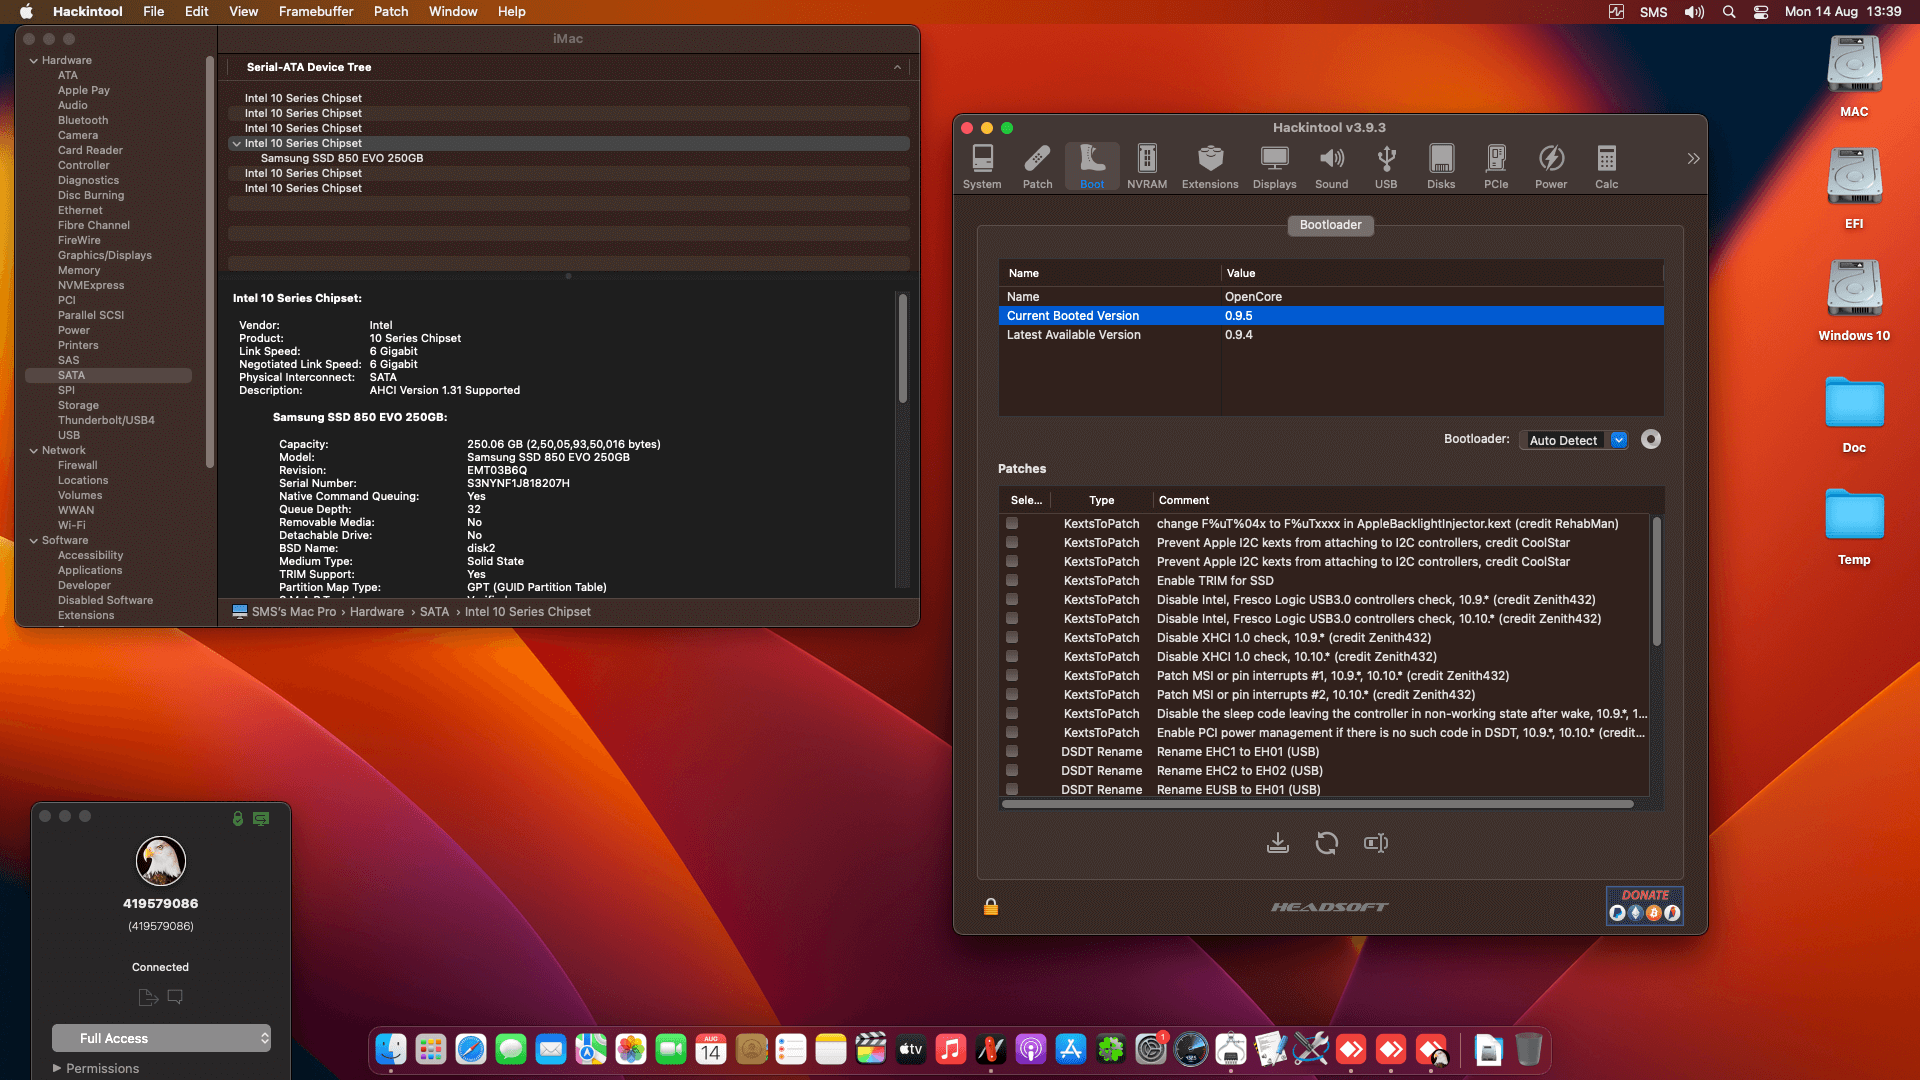Open the System tab in Hackintool toolbar
Image resolution: width=1920 pixels, height=1080 pixels.
pos(982,166)
